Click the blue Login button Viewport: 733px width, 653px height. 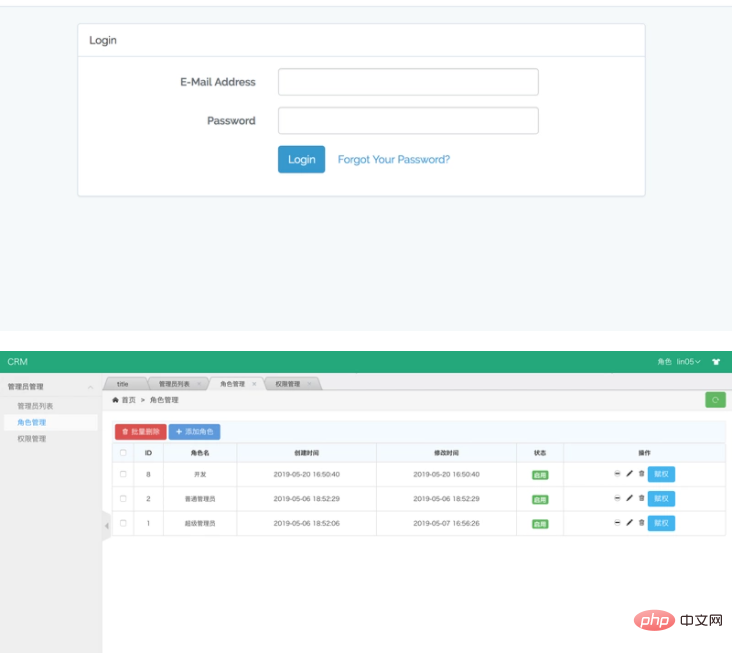[x=301, y=160]
